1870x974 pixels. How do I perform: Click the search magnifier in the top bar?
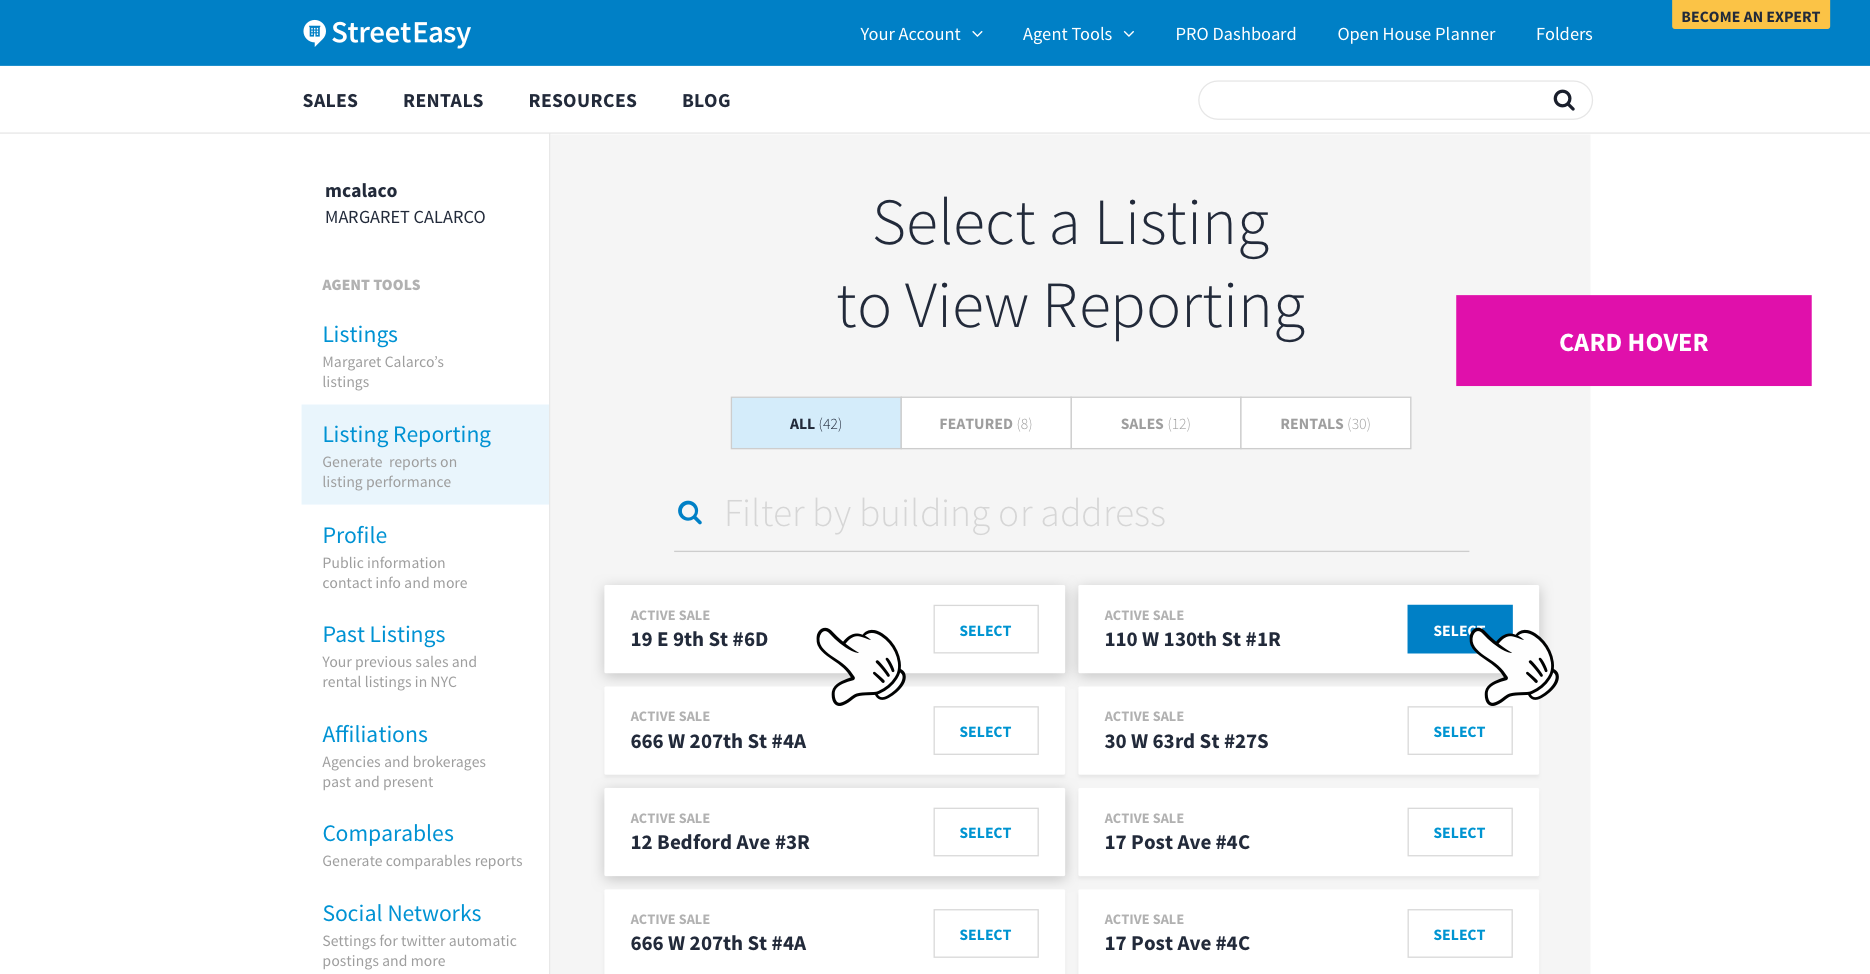click(x=1564, y=100)
